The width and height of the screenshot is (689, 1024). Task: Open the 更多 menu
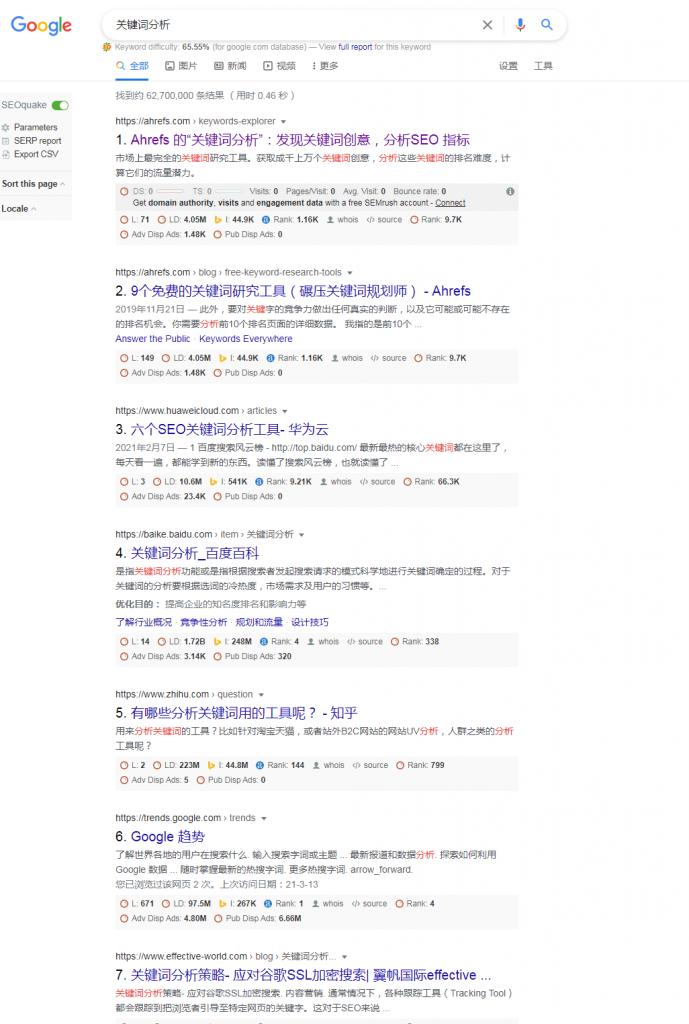[x=325, y=66]
